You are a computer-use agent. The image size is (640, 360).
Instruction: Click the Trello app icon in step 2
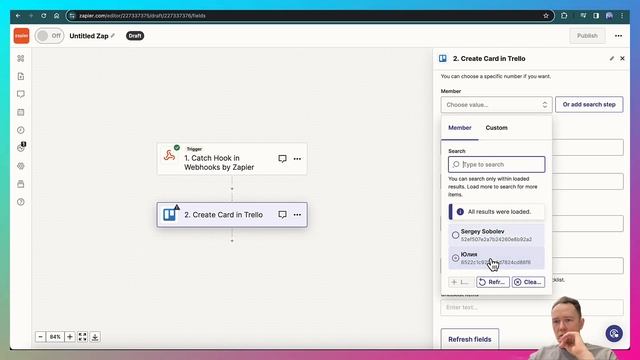pos(169,215)
